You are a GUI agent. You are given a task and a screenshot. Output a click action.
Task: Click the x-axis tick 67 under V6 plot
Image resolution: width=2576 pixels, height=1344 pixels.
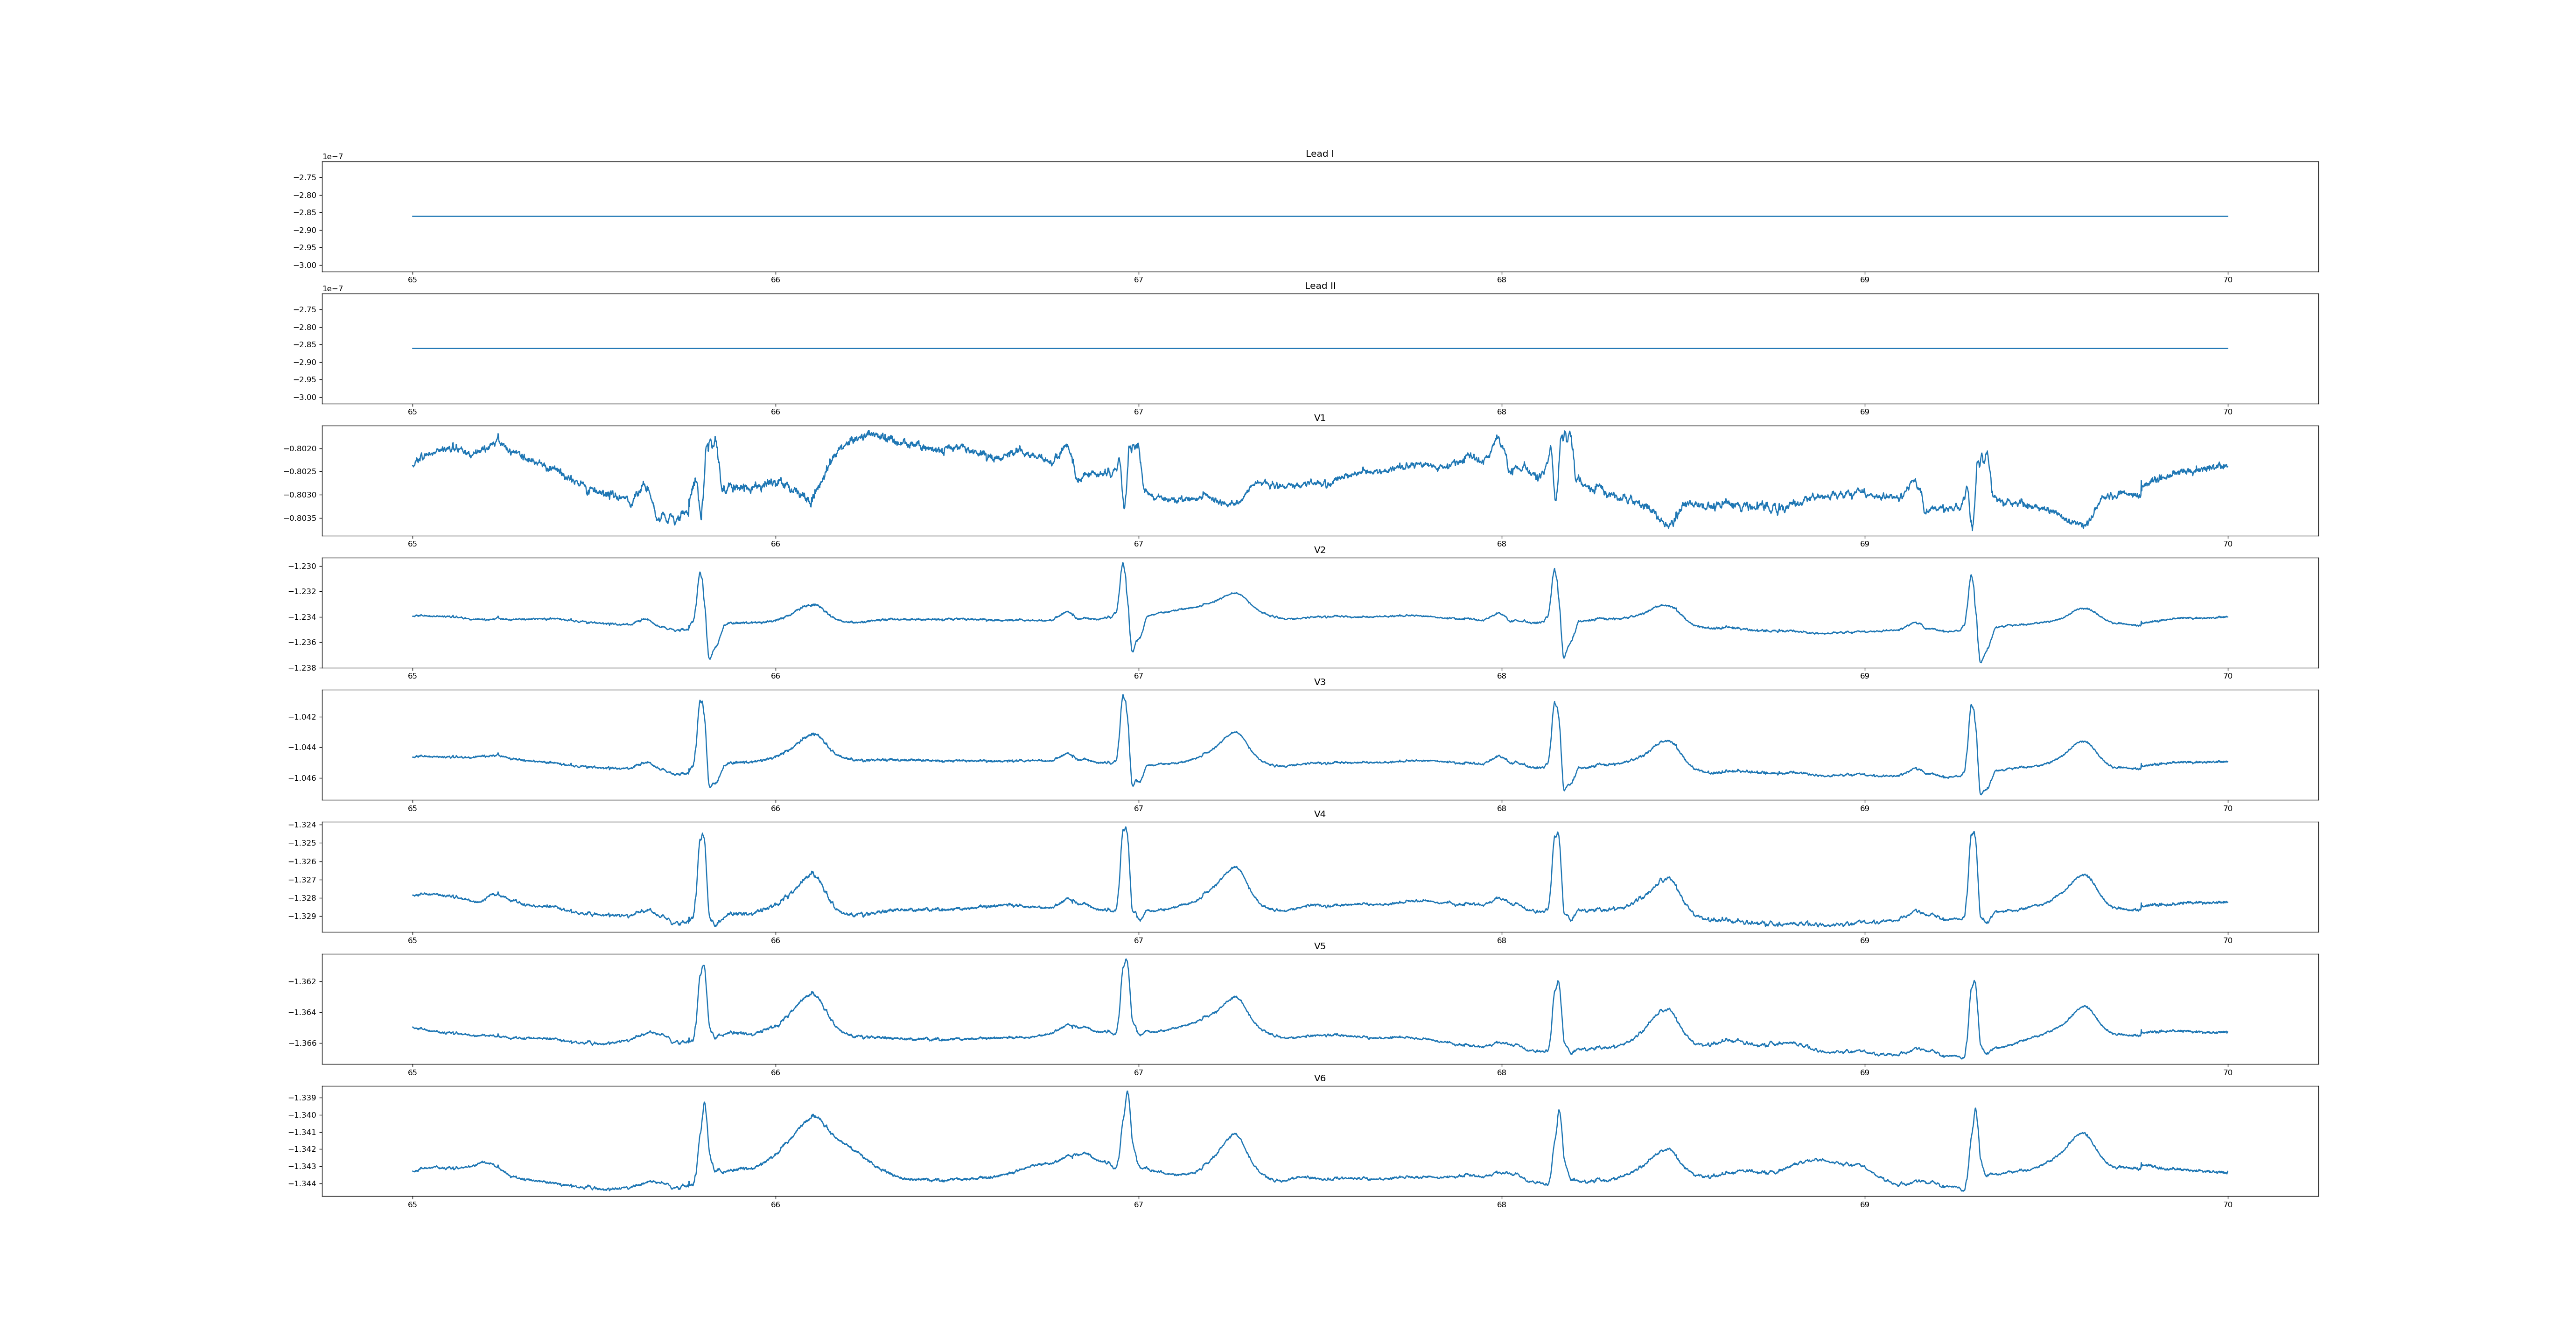(1138, 1205)
